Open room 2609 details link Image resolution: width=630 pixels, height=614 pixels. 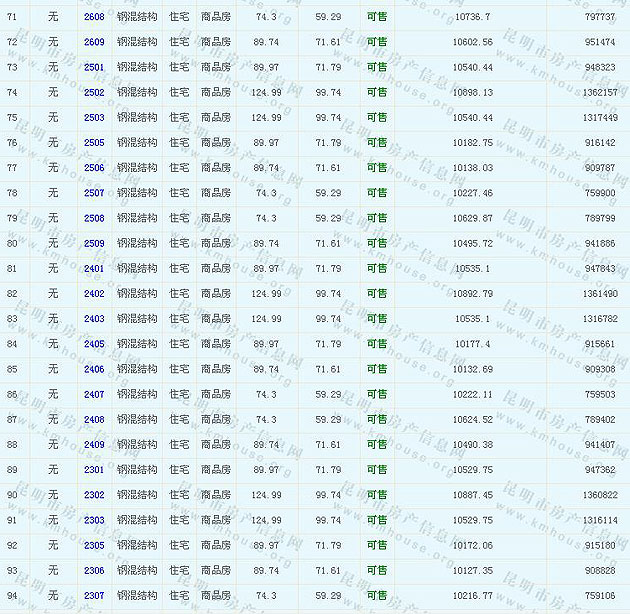pyautogui.click(x=94, y=42)
